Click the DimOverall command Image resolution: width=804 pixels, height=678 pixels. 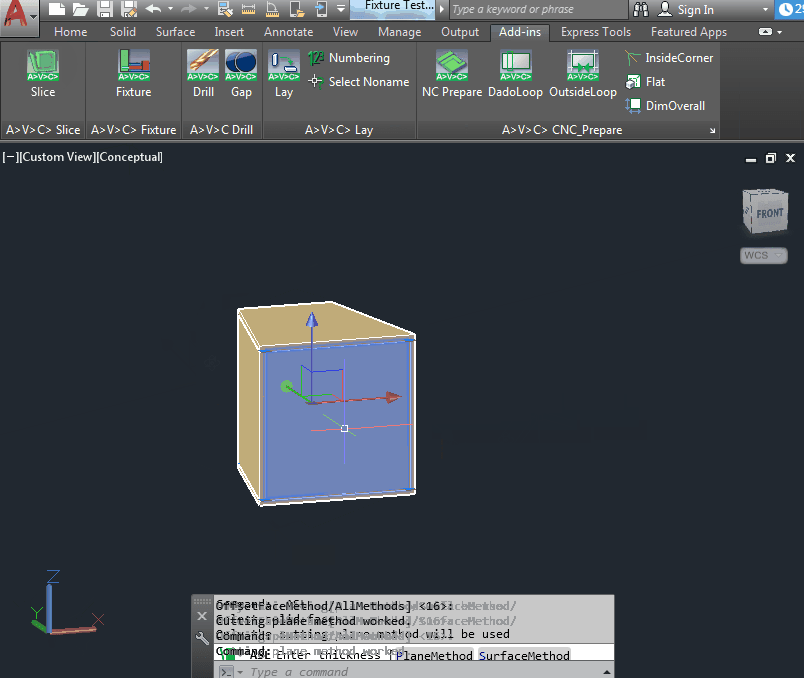(x=665, y=106)
